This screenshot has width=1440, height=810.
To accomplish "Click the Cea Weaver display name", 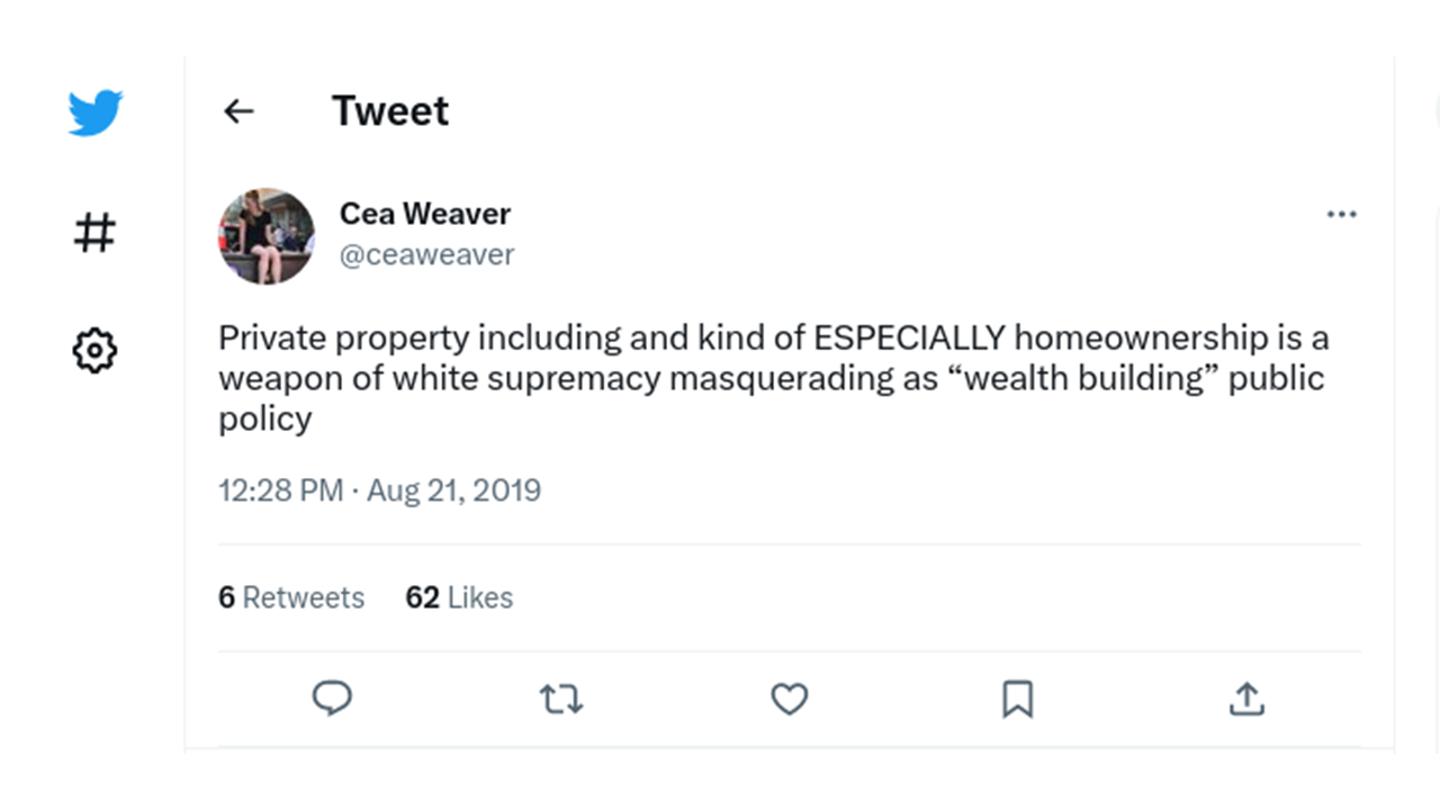I will click(x=425, y=214).
